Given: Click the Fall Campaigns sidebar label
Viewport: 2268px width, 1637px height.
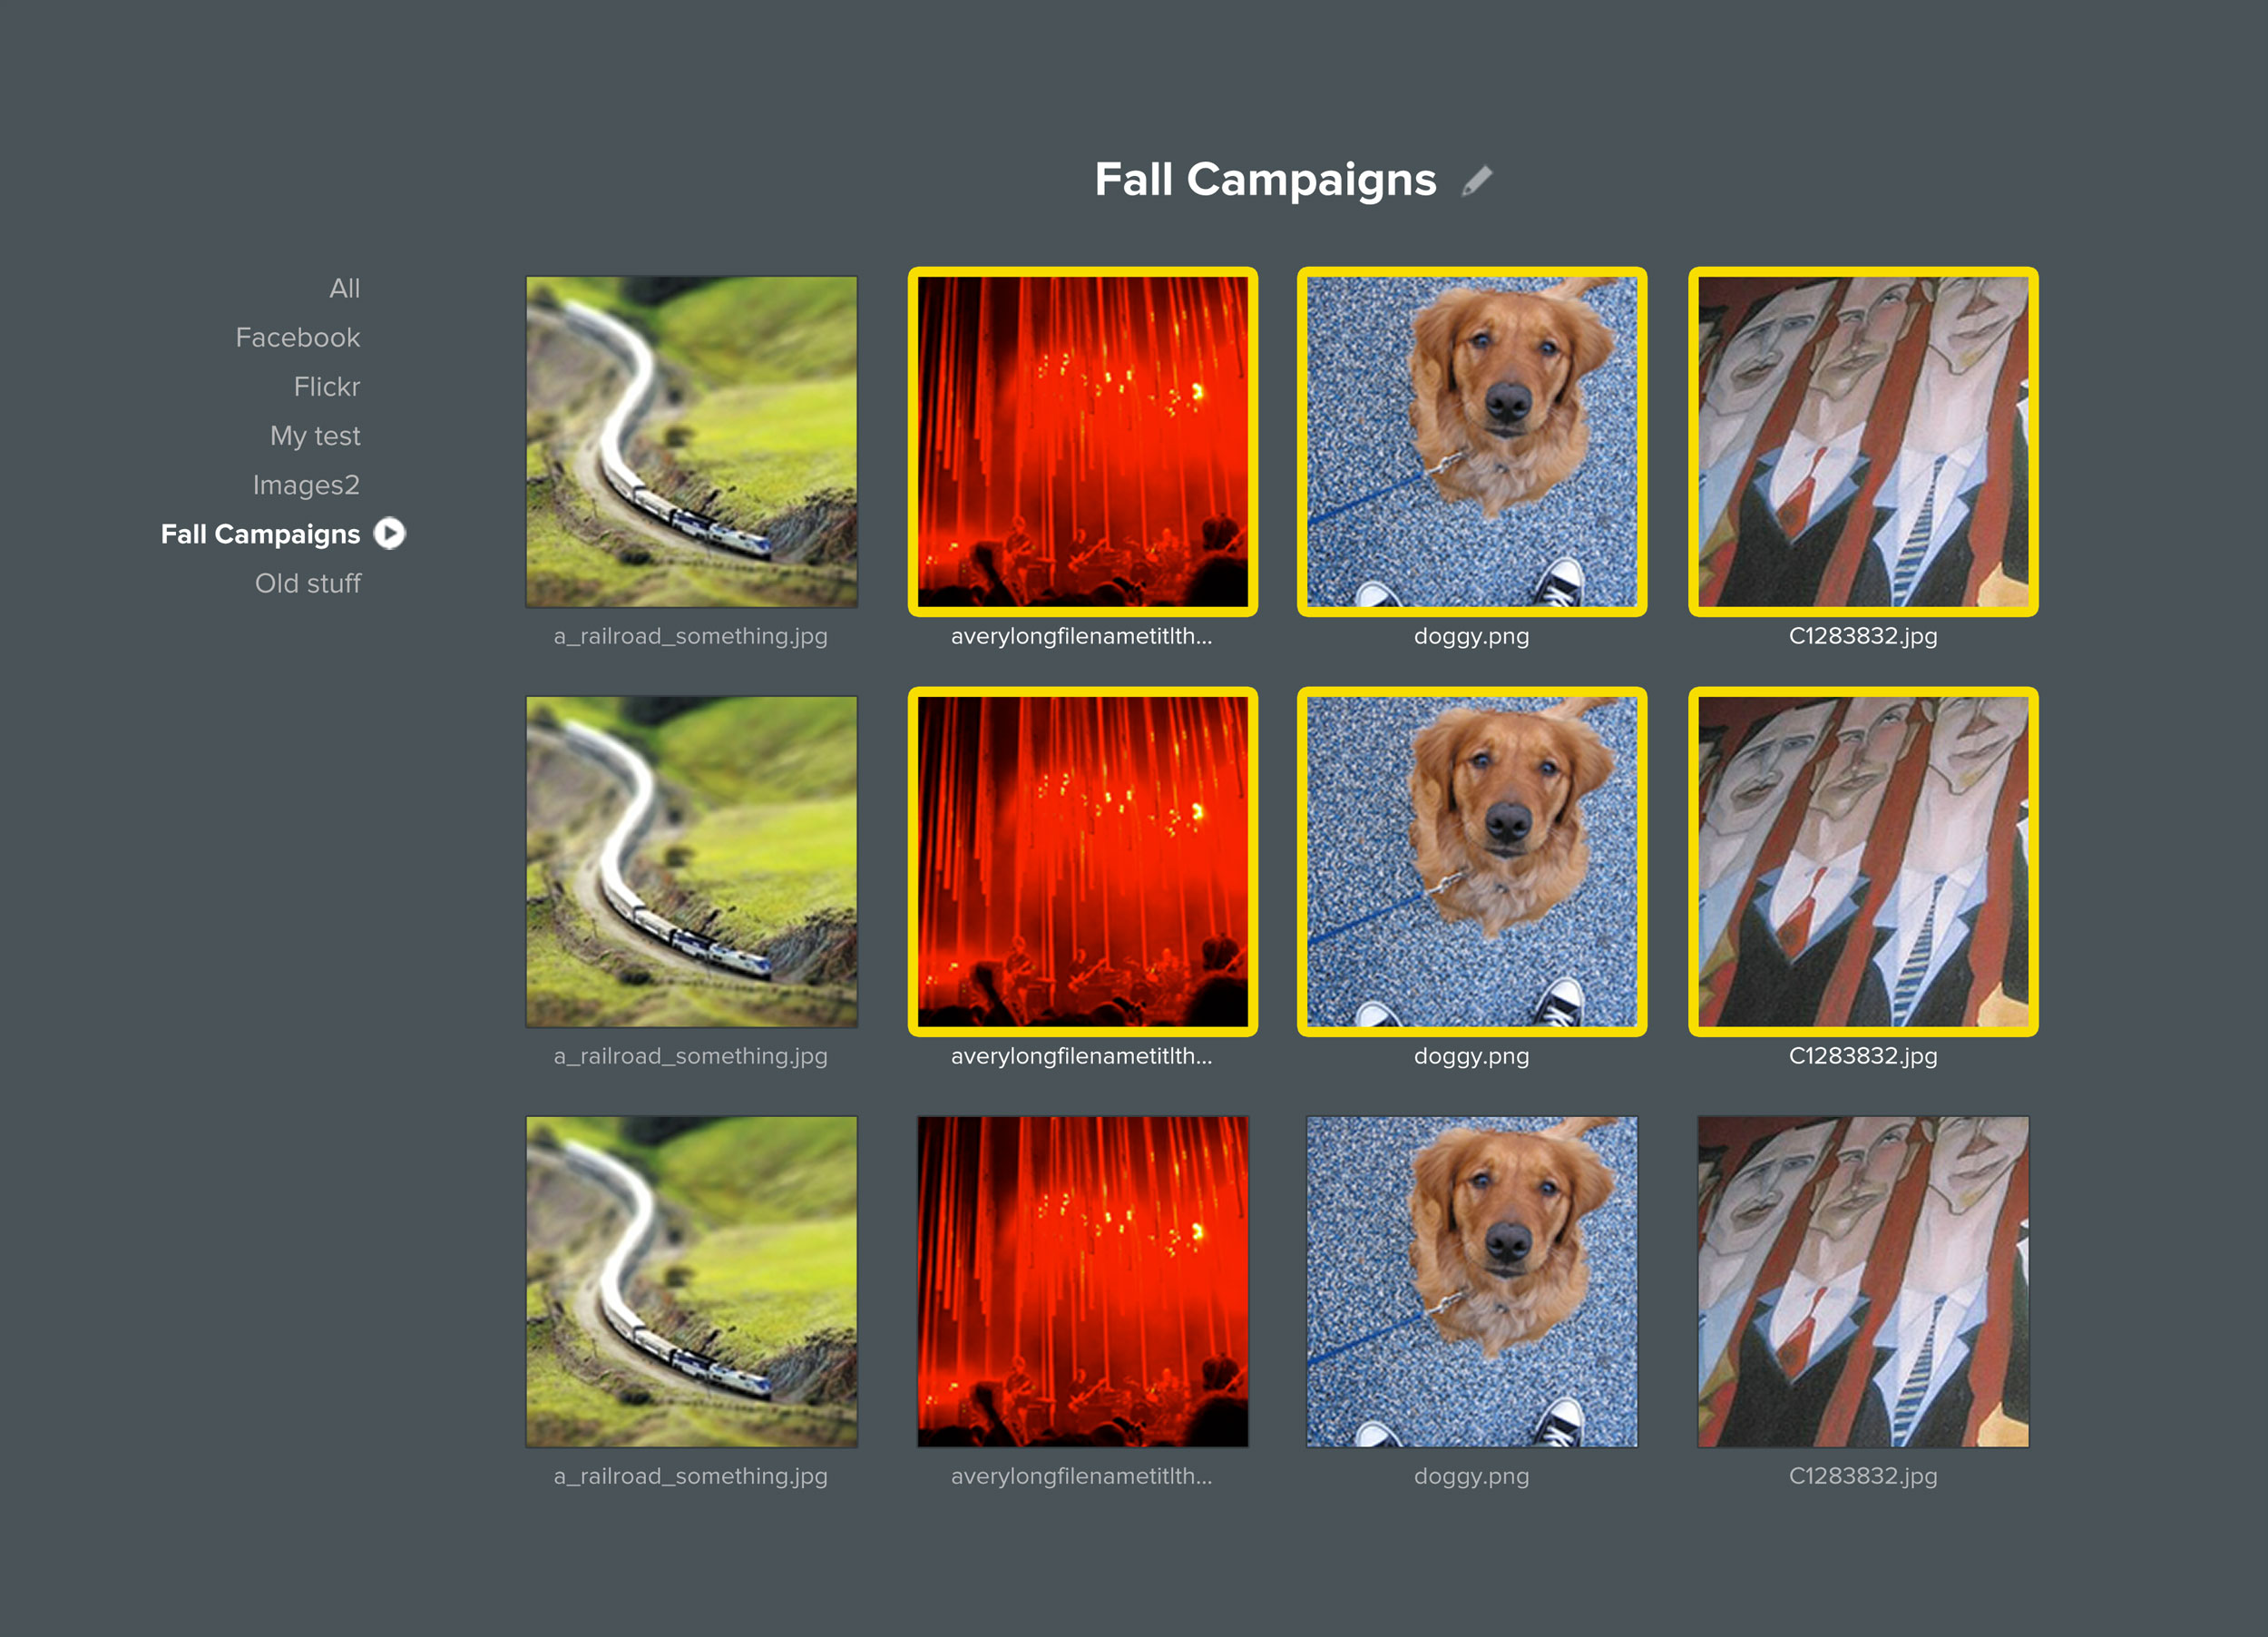Looking at the screenshot, I should [260, 534].
